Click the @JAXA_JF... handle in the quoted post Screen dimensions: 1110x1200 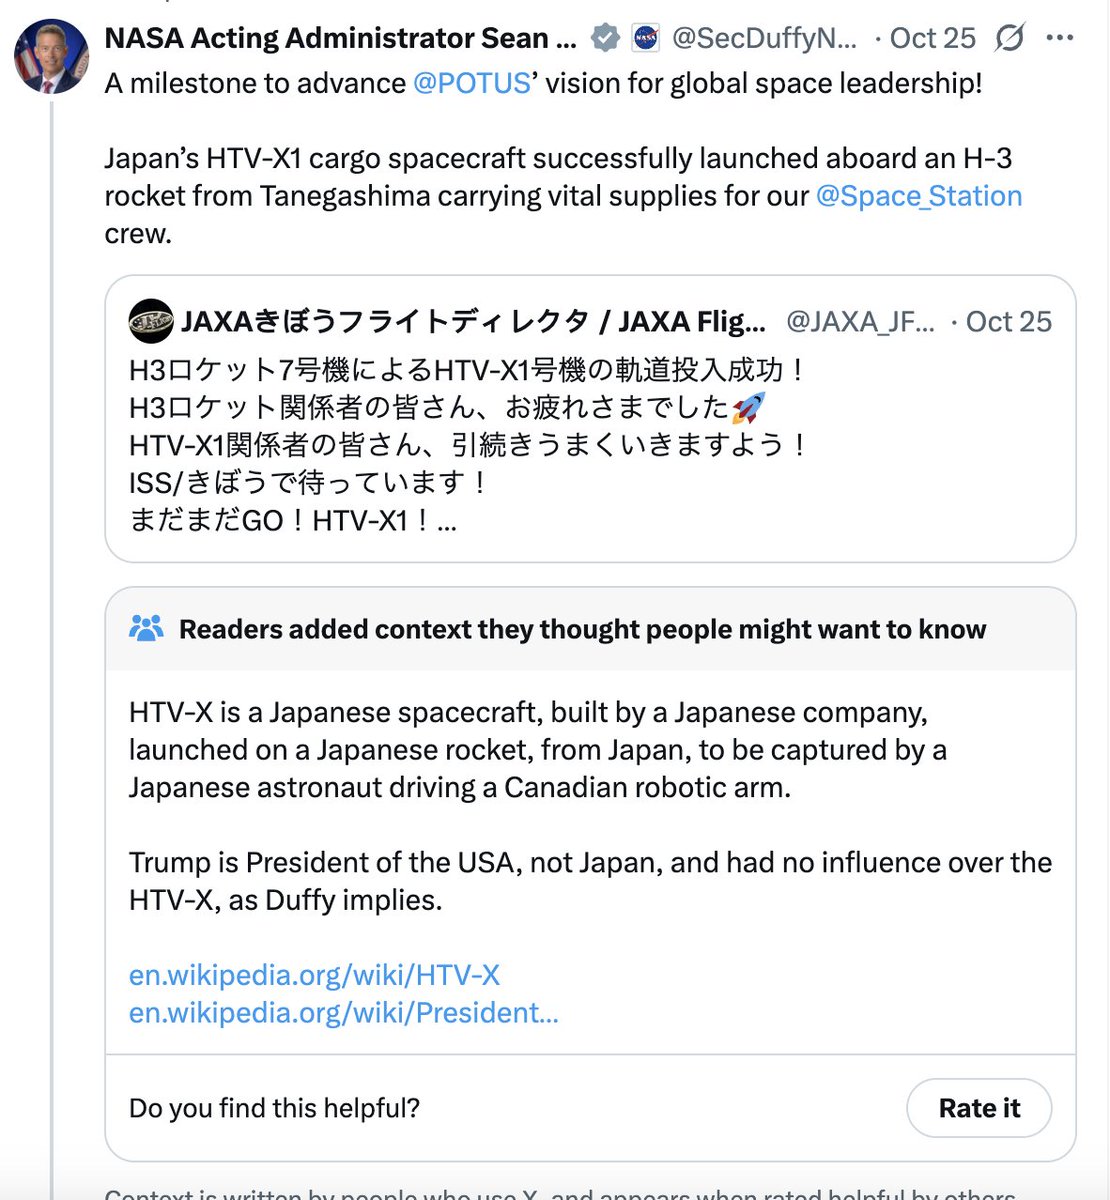tap(861, 321)
